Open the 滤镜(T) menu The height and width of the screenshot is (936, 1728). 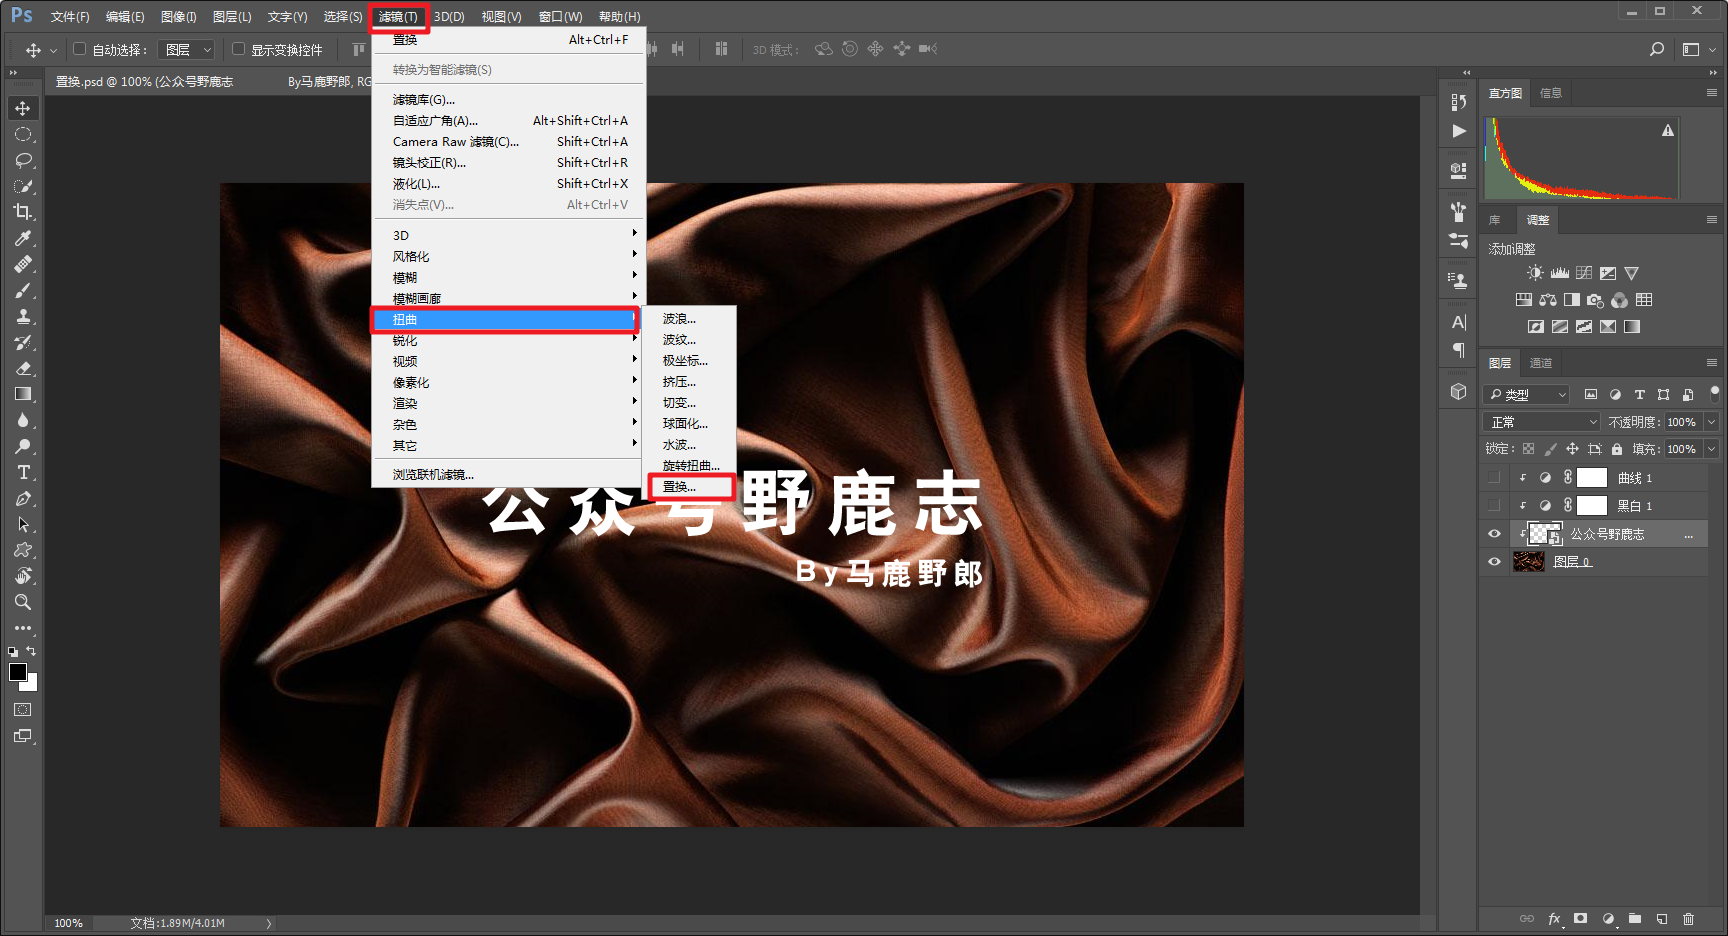(x=398, y=17)
